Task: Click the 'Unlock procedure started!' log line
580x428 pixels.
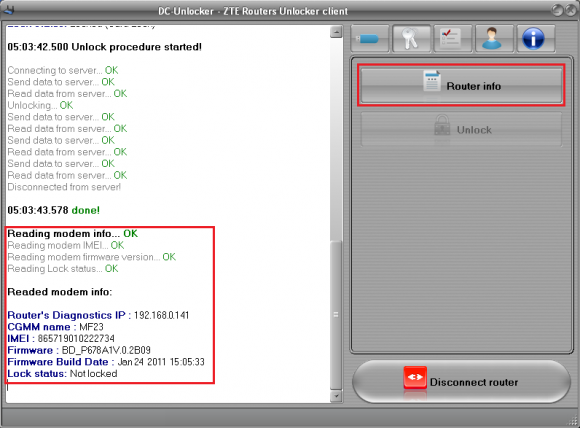Action: (105, 47)
